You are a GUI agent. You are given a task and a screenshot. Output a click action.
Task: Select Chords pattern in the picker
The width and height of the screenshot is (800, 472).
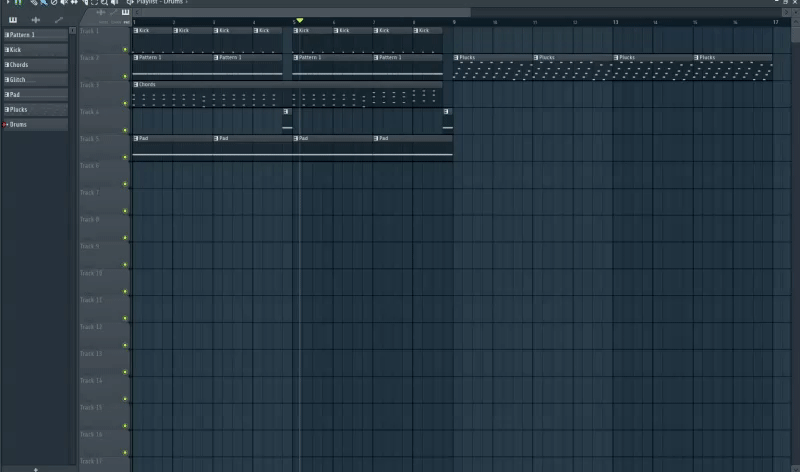35,65
